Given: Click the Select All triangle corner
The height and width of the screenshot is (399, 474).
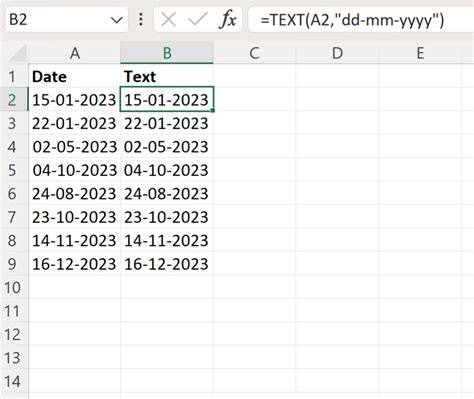Looking at the screenshot, I should point(18,53).
